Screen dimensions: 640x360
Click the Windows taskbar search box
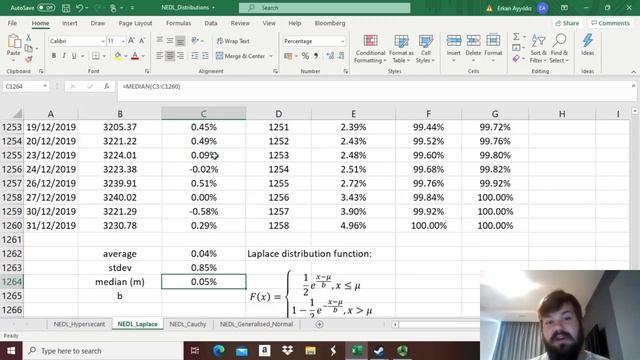(x=103, y=351)
